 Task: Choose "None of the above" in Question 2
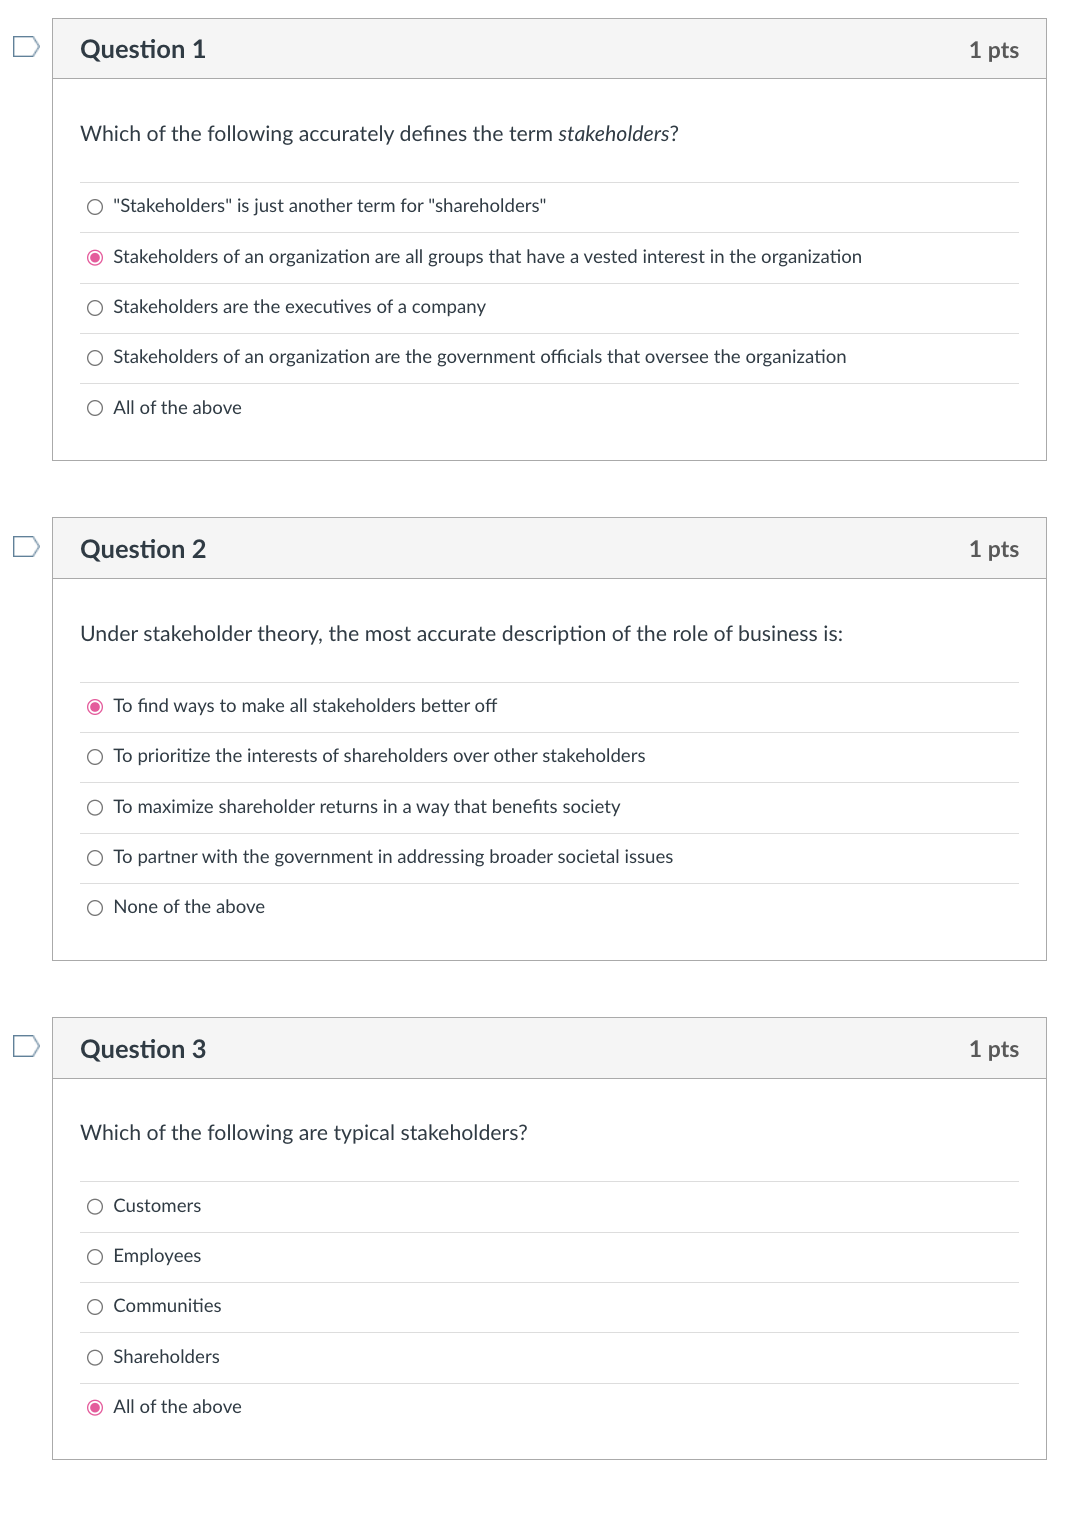pyautogui.click(x=94, y=907)
